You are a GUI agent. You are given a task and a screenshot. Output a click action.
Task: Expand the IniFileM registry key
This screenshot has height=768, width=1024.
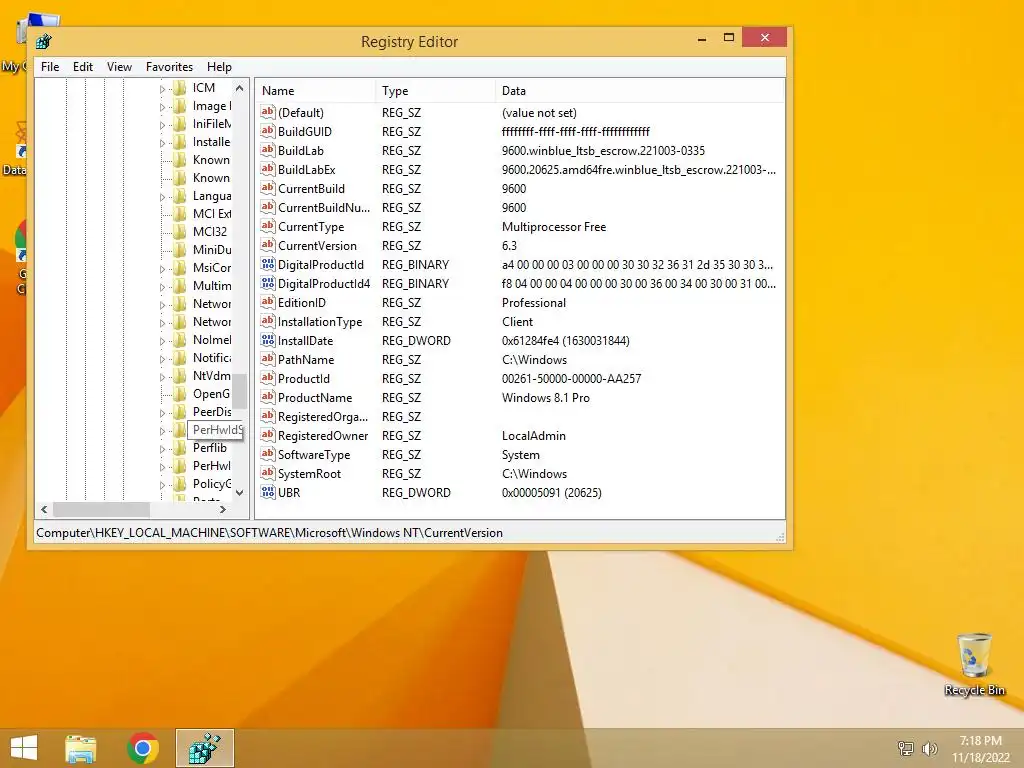163,124
